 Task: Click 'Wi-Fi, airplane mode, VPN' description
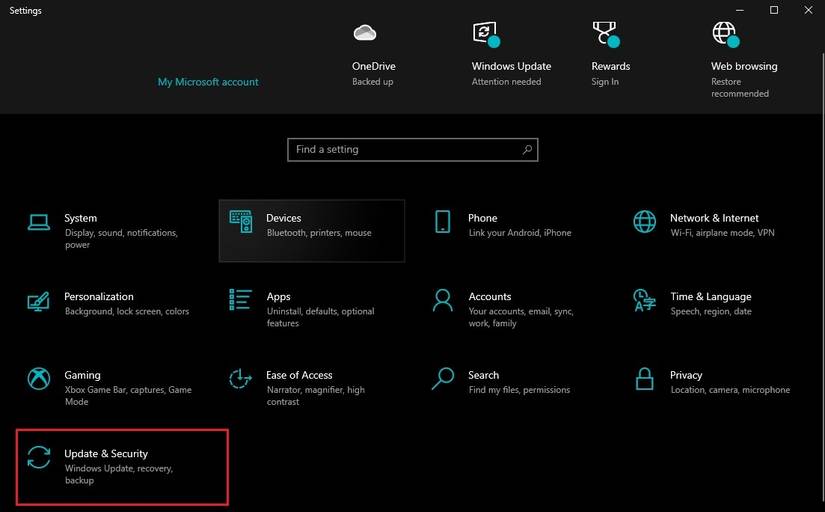722,233
